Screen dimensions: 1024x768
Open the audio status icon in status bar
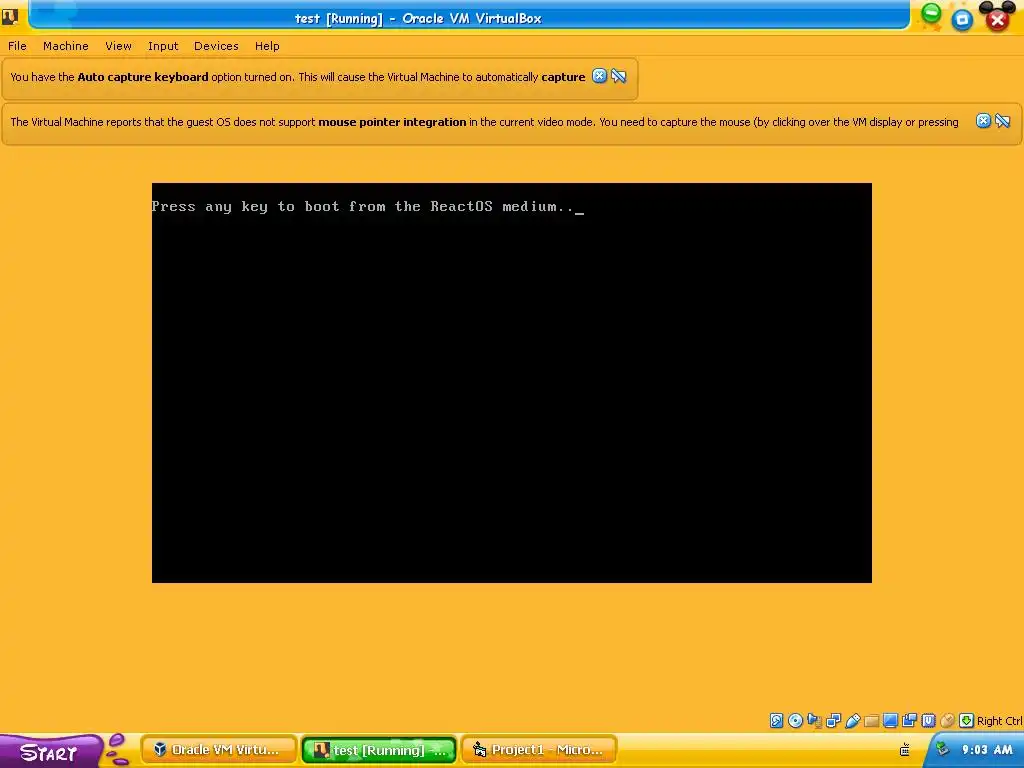814,720
